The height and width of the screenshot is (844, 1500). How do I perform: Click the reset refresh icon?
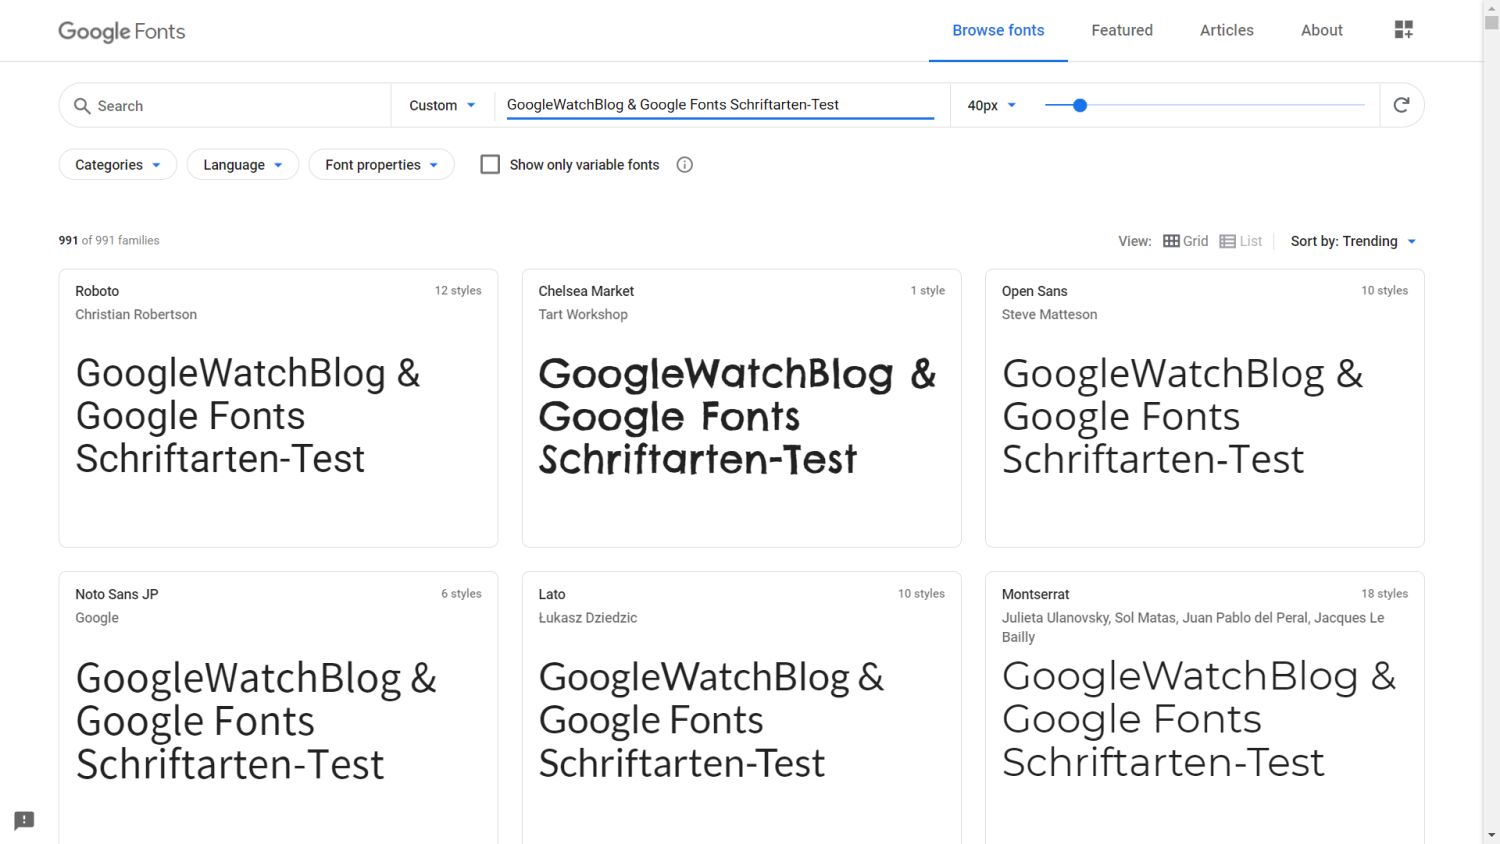pyautogui.click(x=1401, y=105)
